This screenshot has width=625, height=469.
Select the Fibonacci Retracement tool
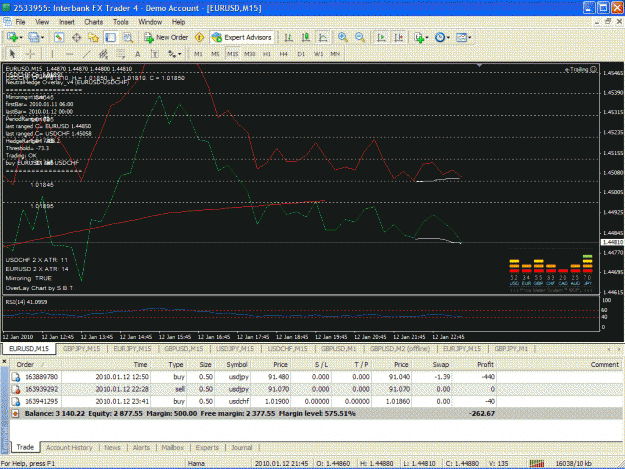pos(120,54)
